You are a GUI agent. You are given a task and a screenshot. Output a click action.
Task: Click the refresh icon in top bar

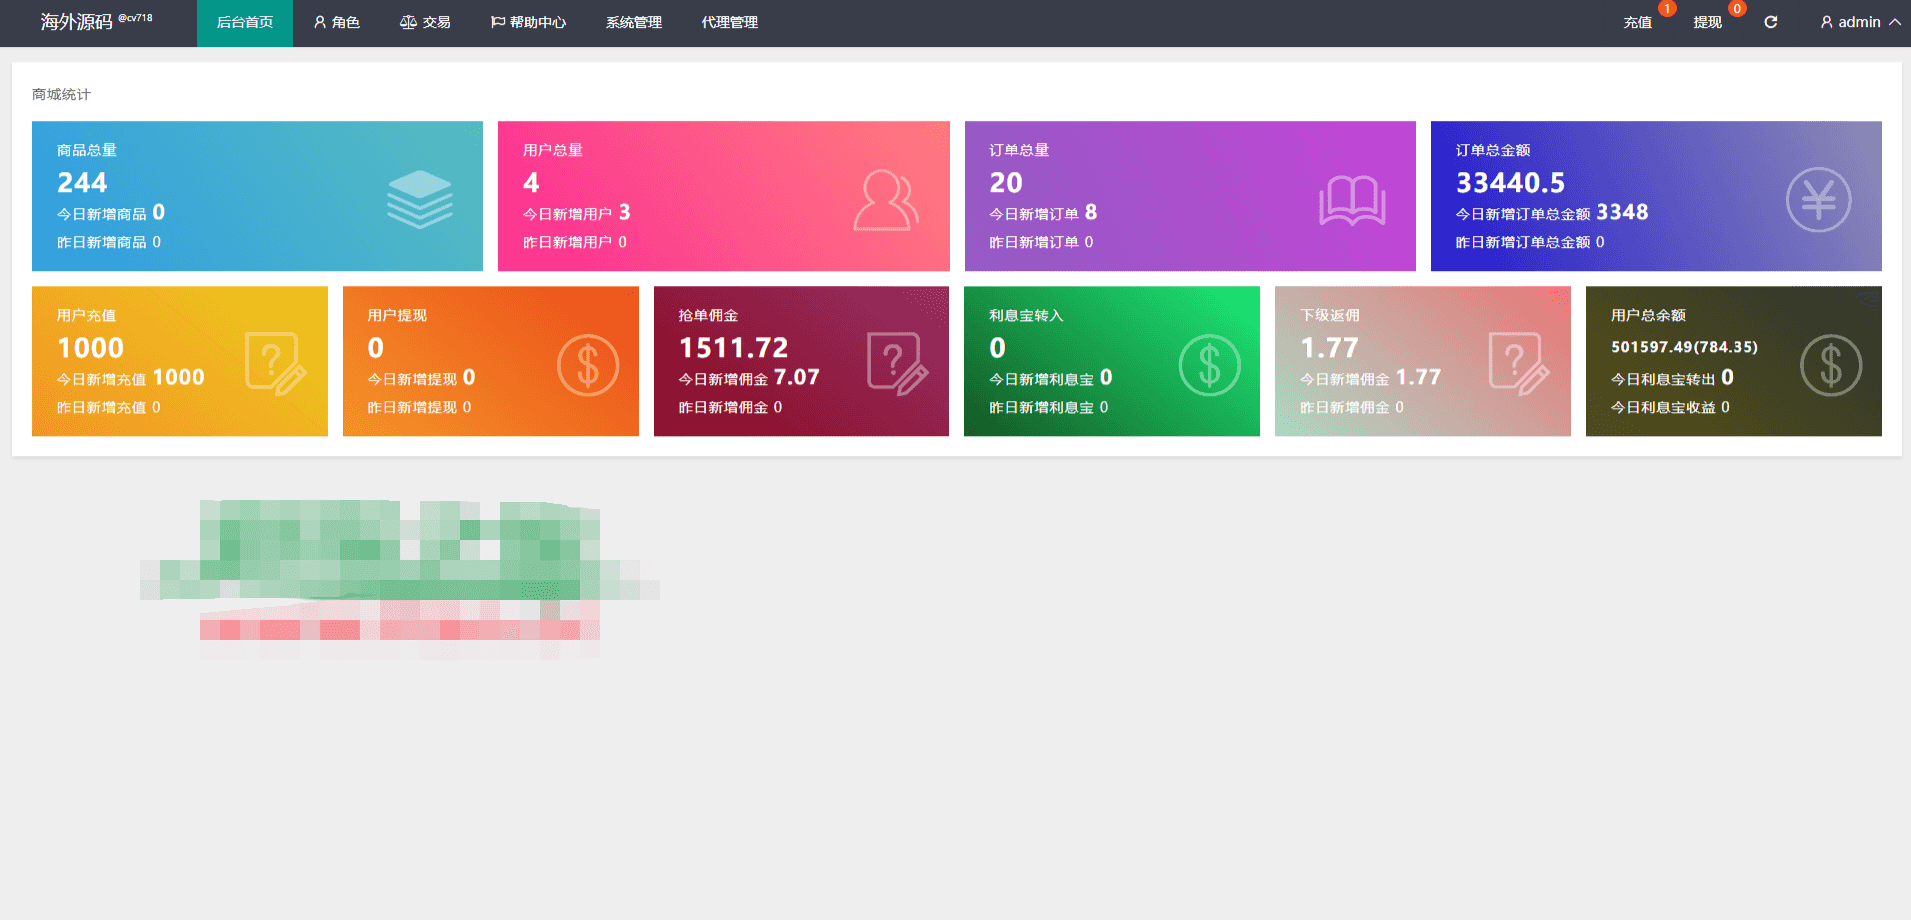pyautogui.click(x=1770, y=22)
